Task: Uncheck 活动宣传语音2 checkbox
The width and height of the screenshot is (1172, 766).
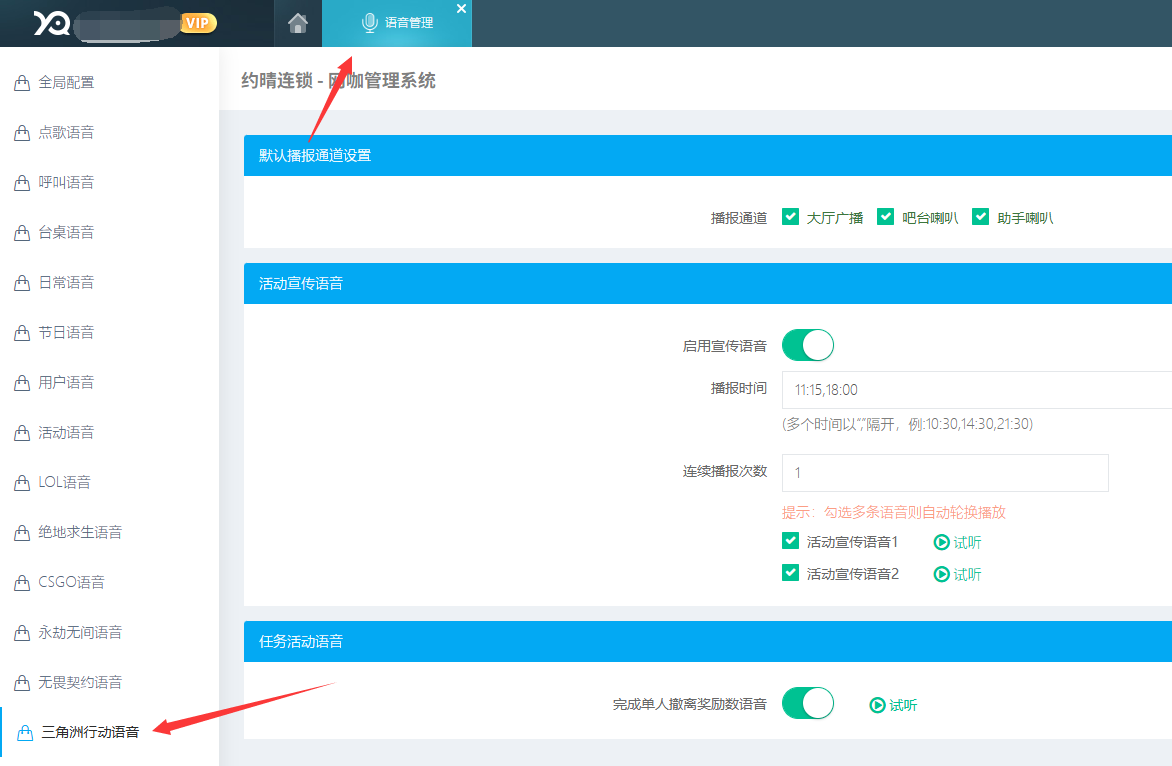Action: tap(790, 572)
